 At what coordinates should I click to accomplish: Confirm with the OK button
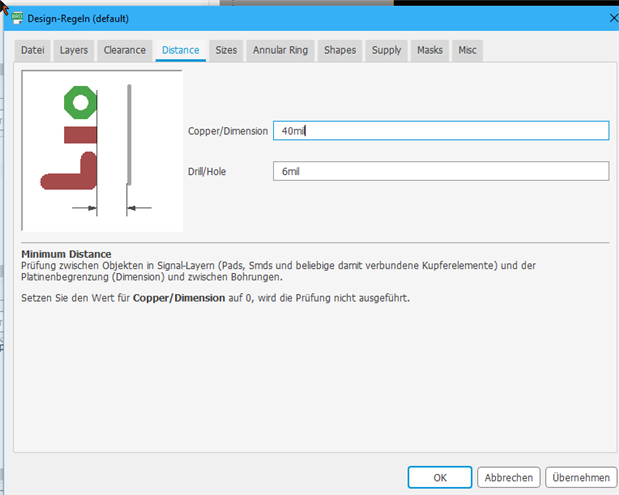point(440,478)
